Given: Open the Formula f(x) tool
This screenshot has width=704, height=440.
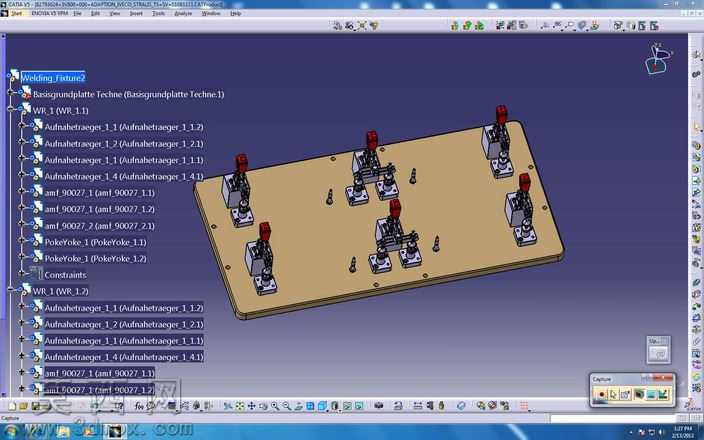Looking at the screenshot, I should click(x=140, y=406).
